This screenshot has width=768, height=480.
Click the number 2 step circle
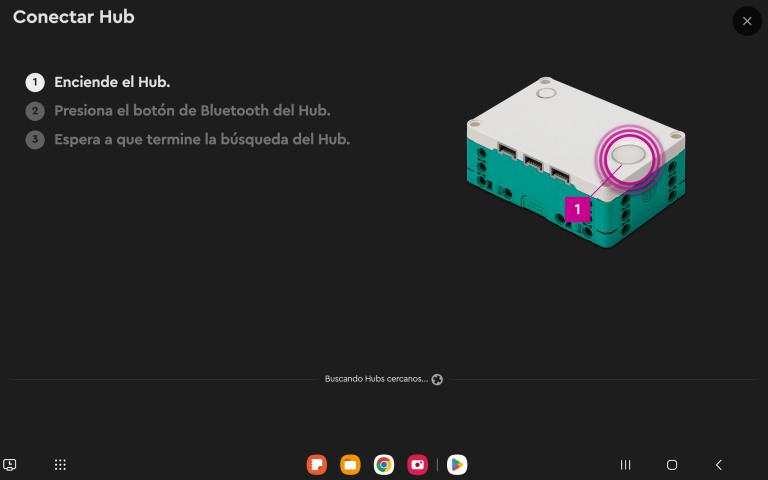[x=35, y=111]
